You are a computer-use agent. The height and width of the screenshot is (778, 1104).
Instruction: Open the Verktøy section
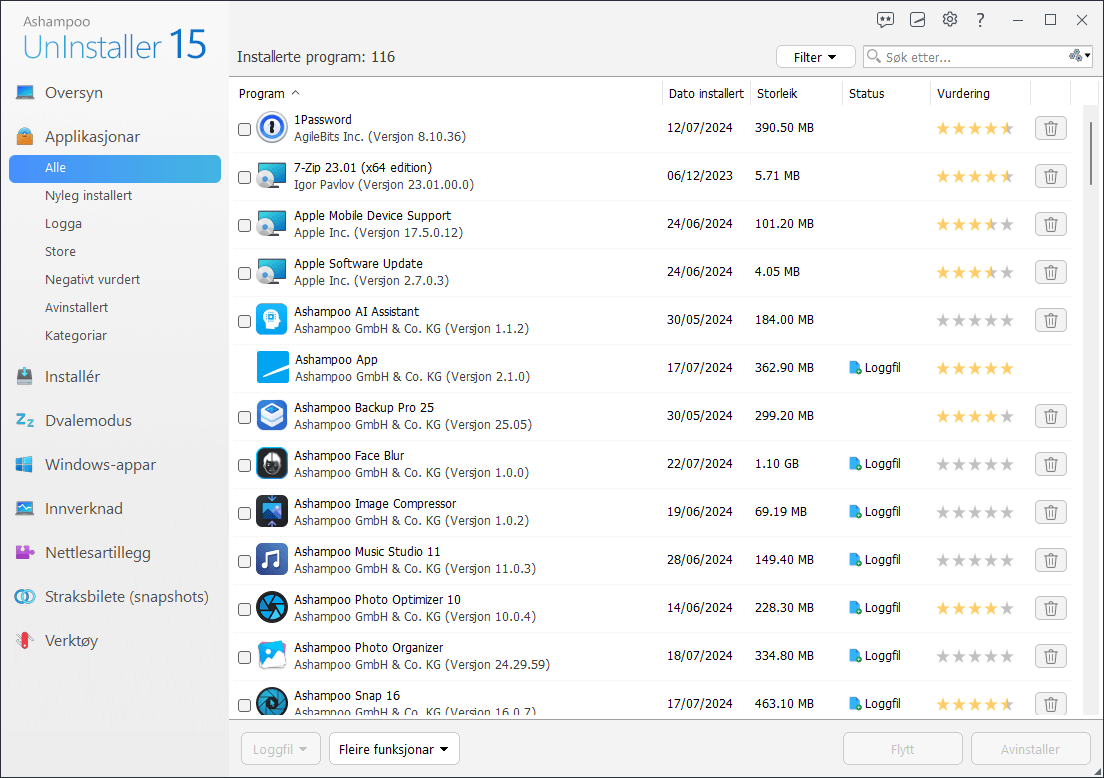click(71, 641)
